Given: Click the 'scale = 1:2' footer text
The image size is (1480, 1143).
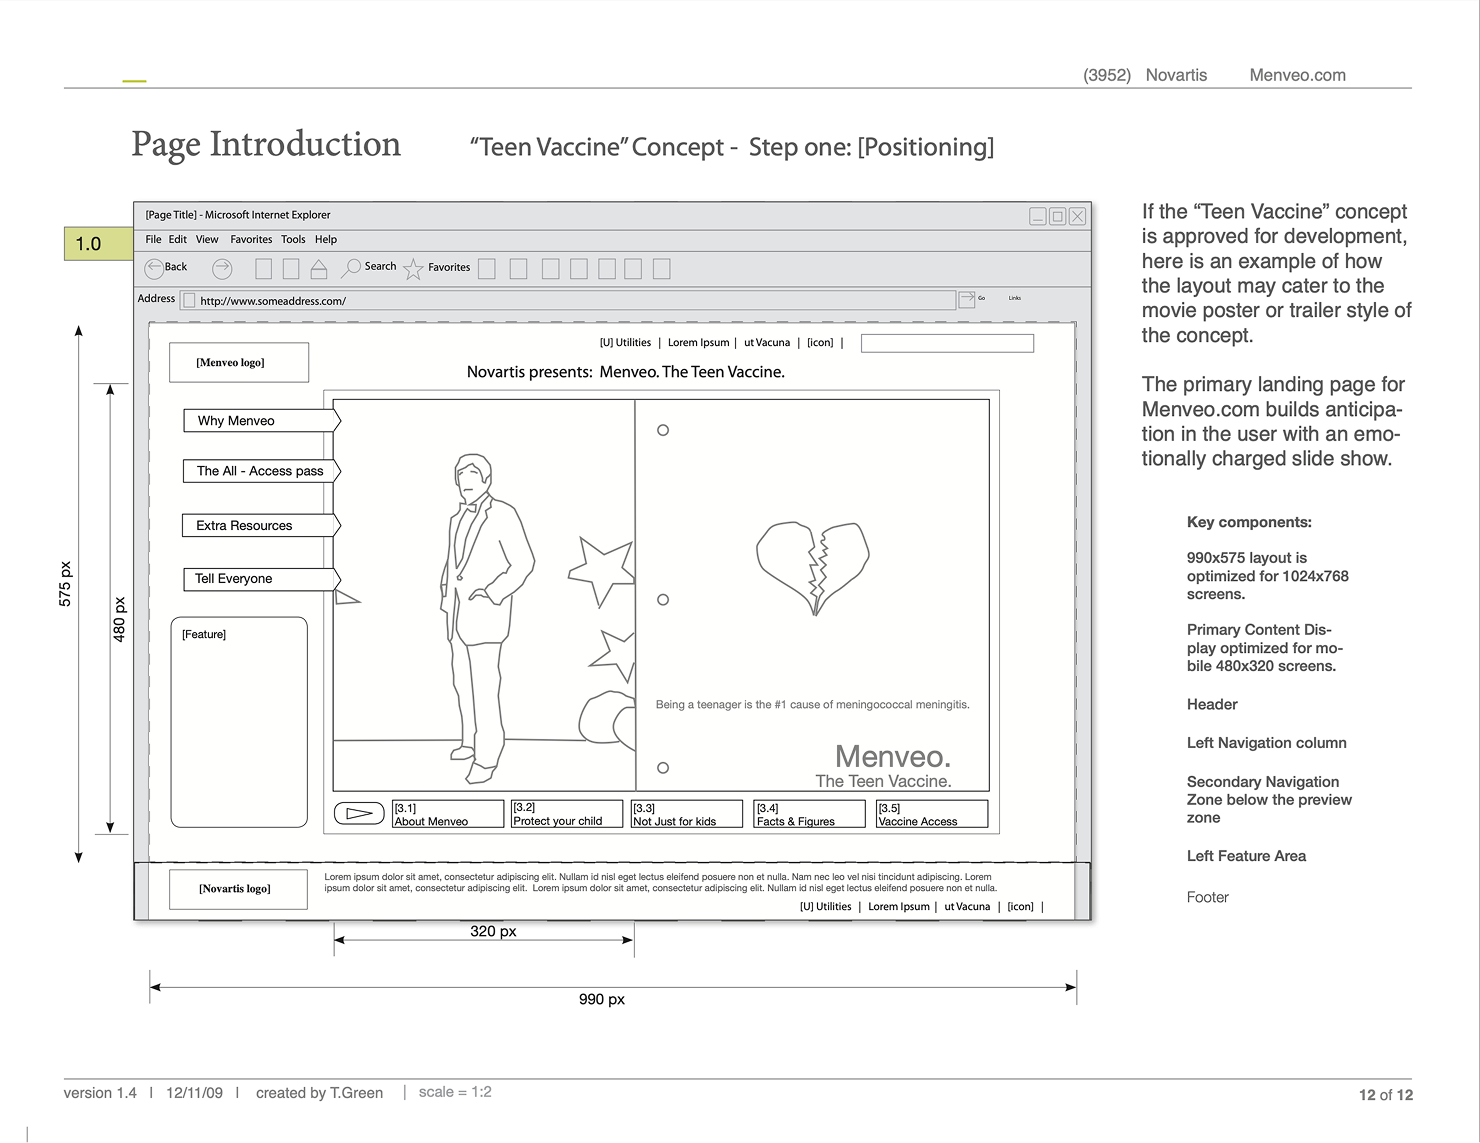Looking at the screenshot, I should (x=455, y=1092).
